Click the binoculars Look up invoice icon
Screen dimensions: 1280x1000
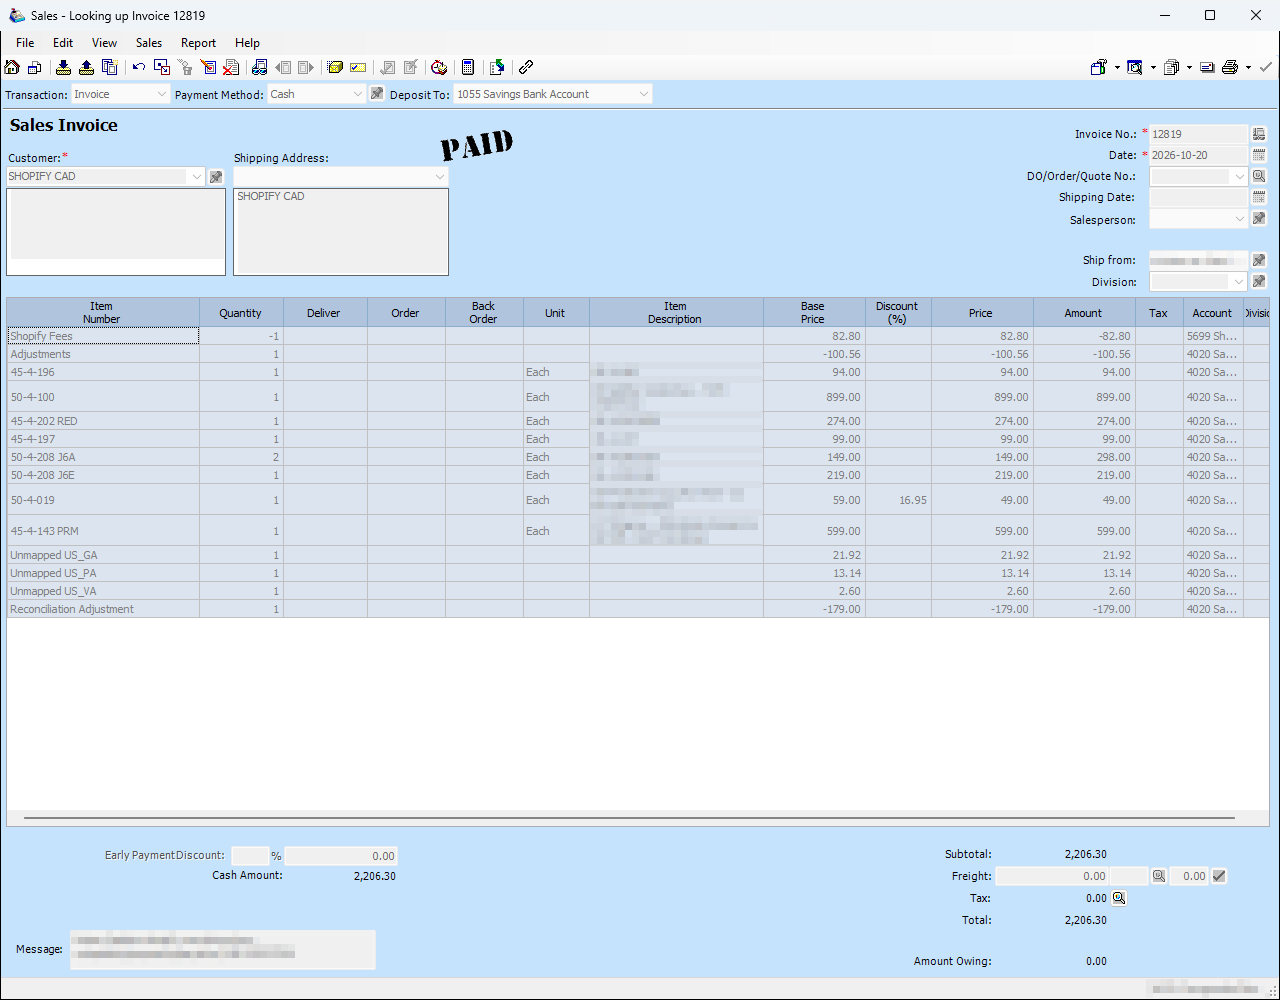tap(260, 67)
